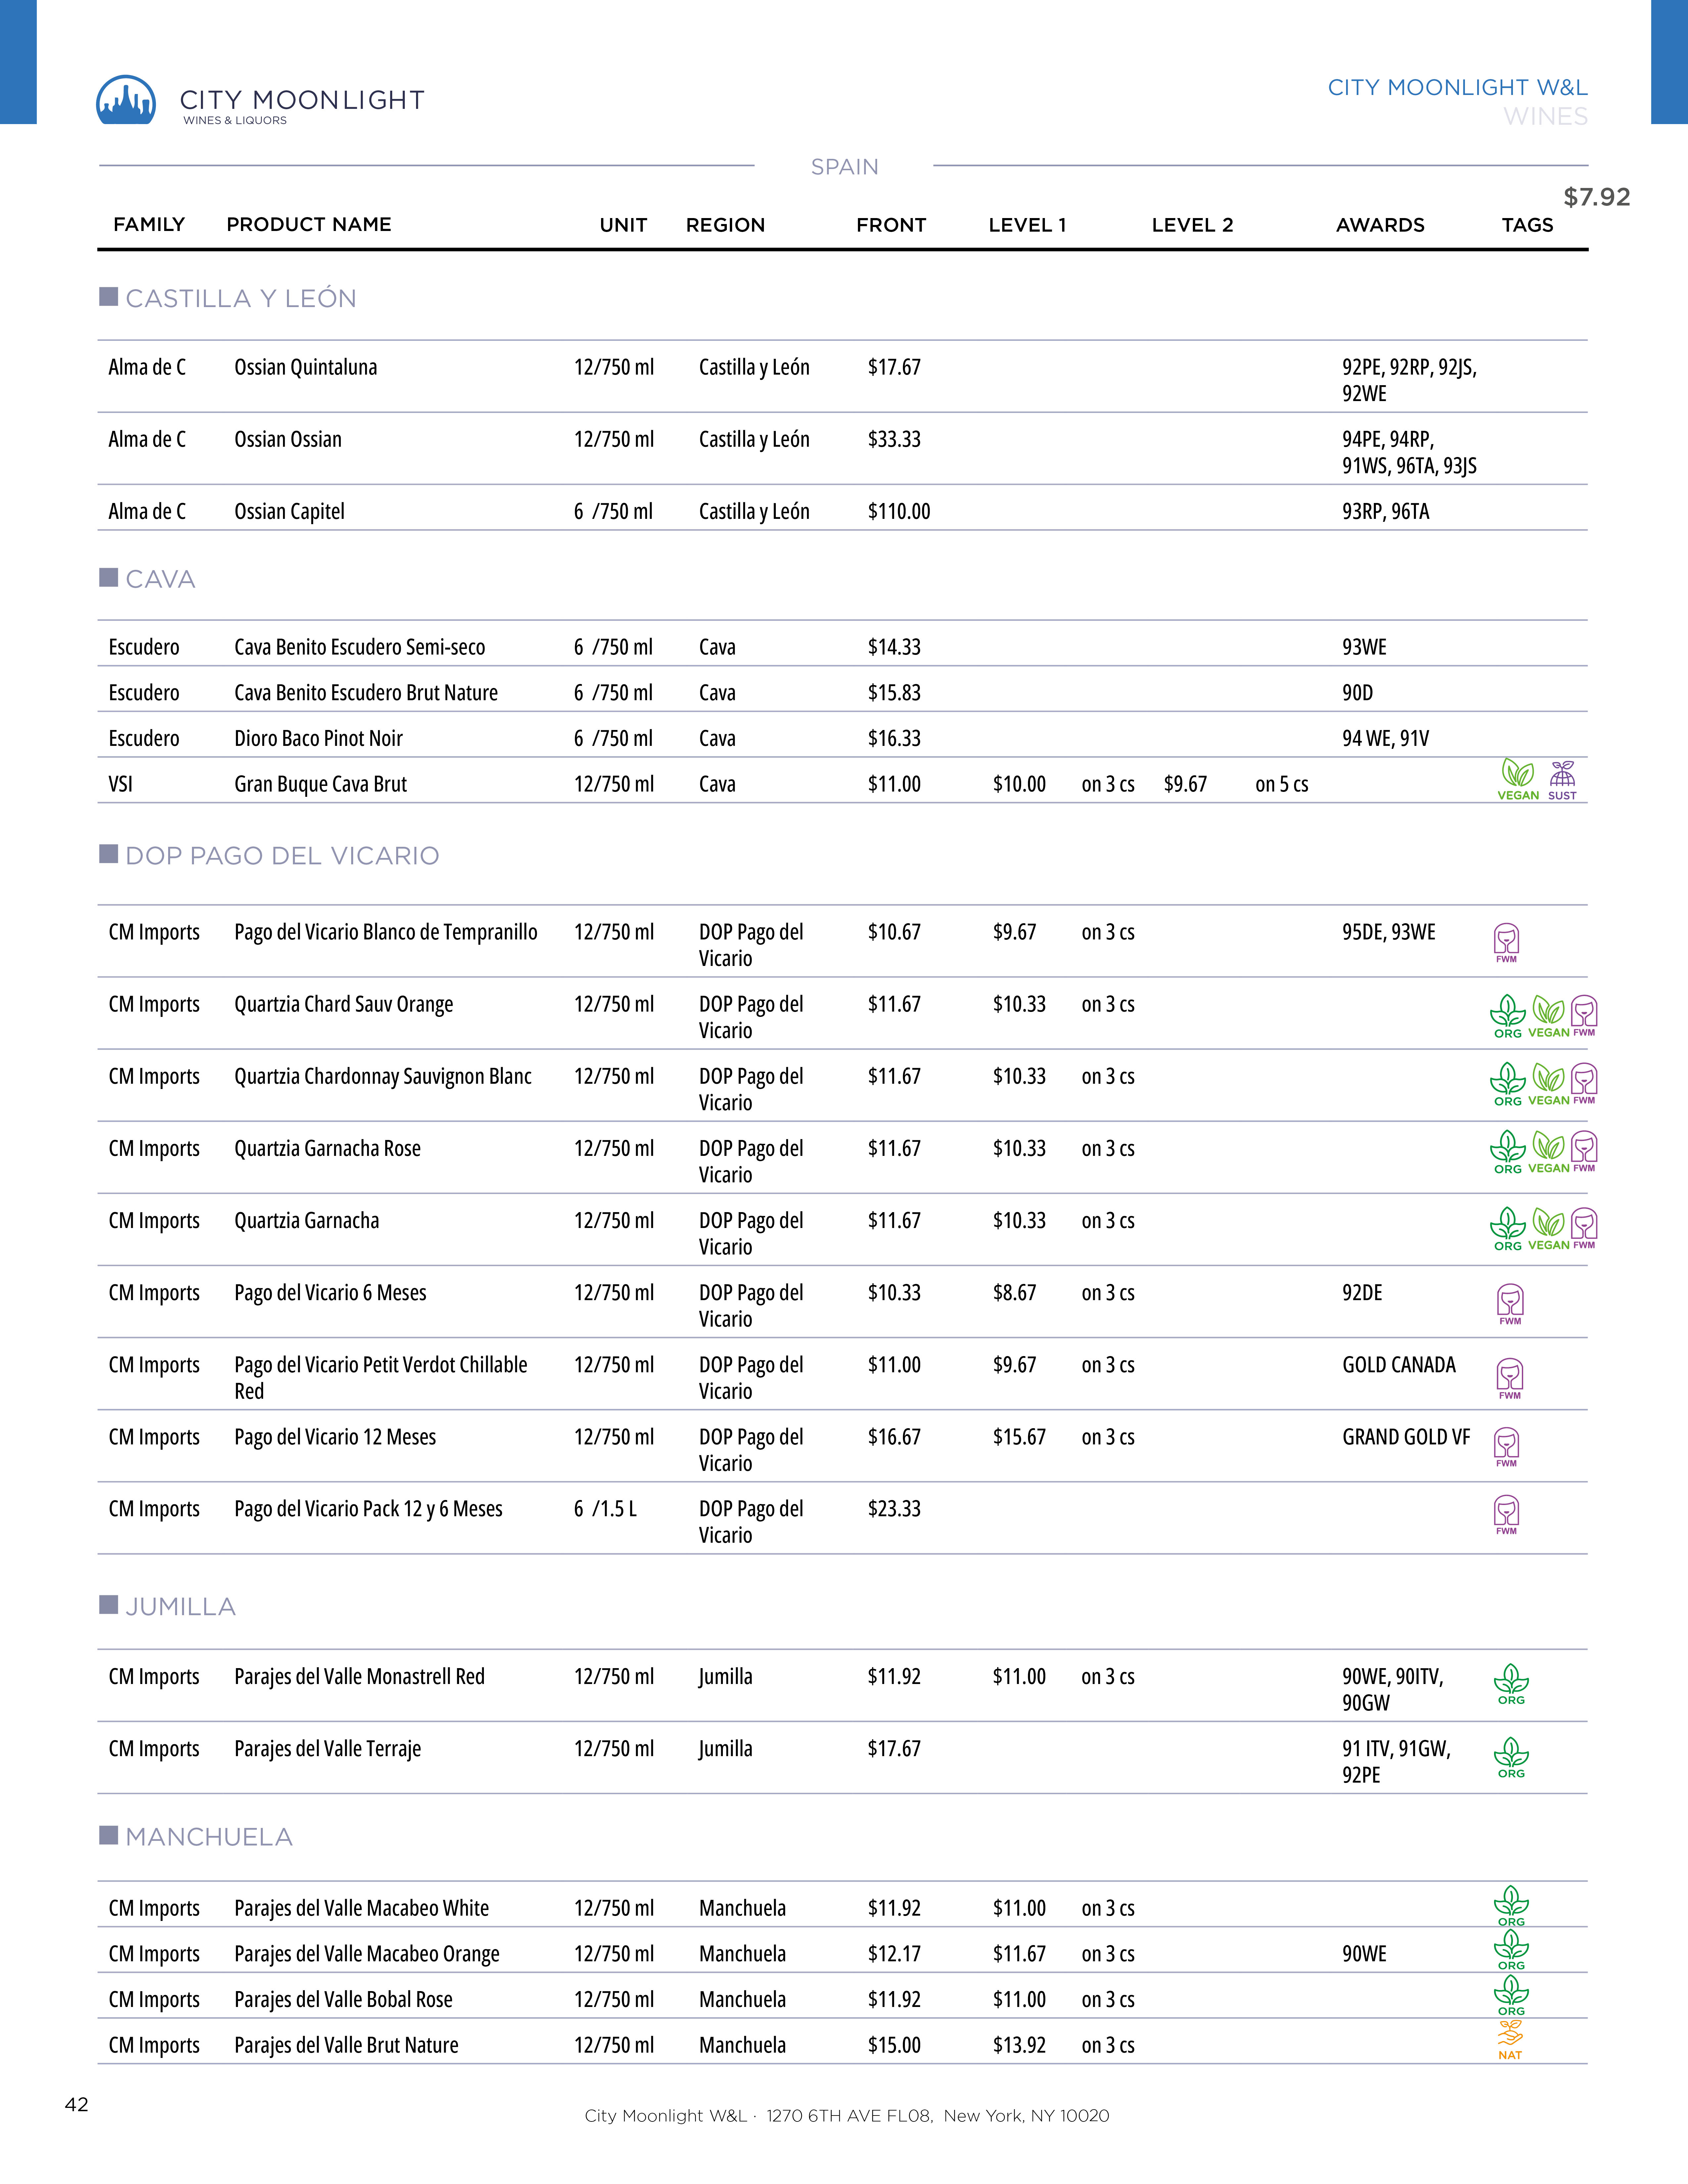Click page number 42
The height and width of the screenshot is (2184, 1688).
77,2105
